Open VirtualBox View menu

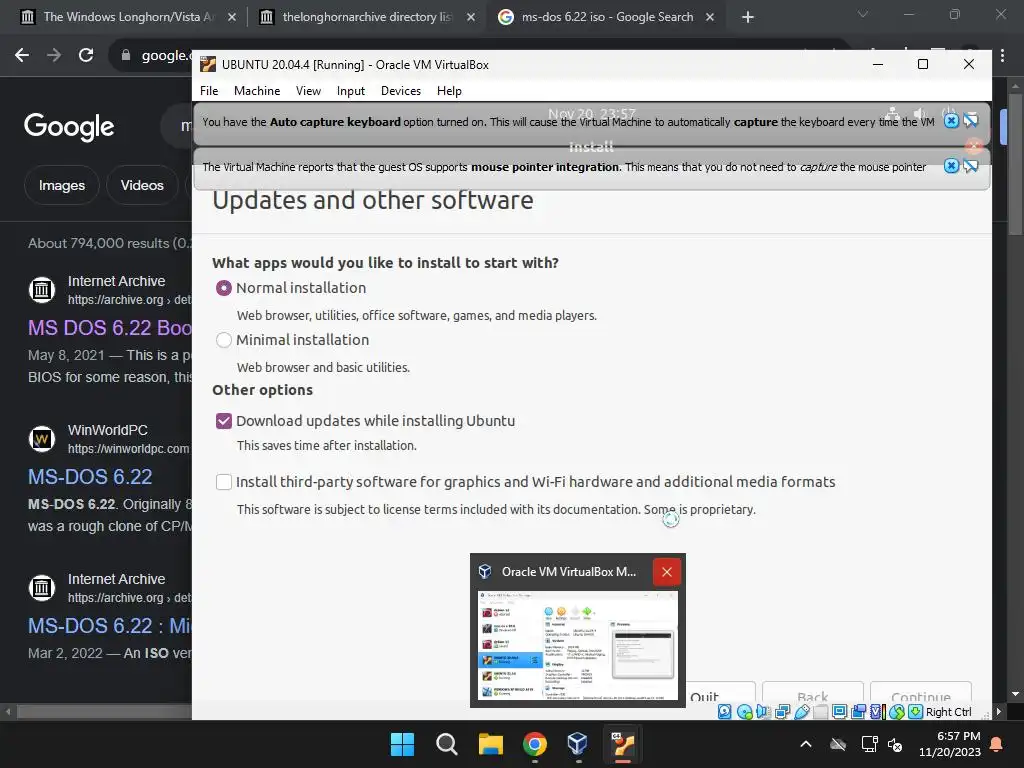tap(308, 91)
